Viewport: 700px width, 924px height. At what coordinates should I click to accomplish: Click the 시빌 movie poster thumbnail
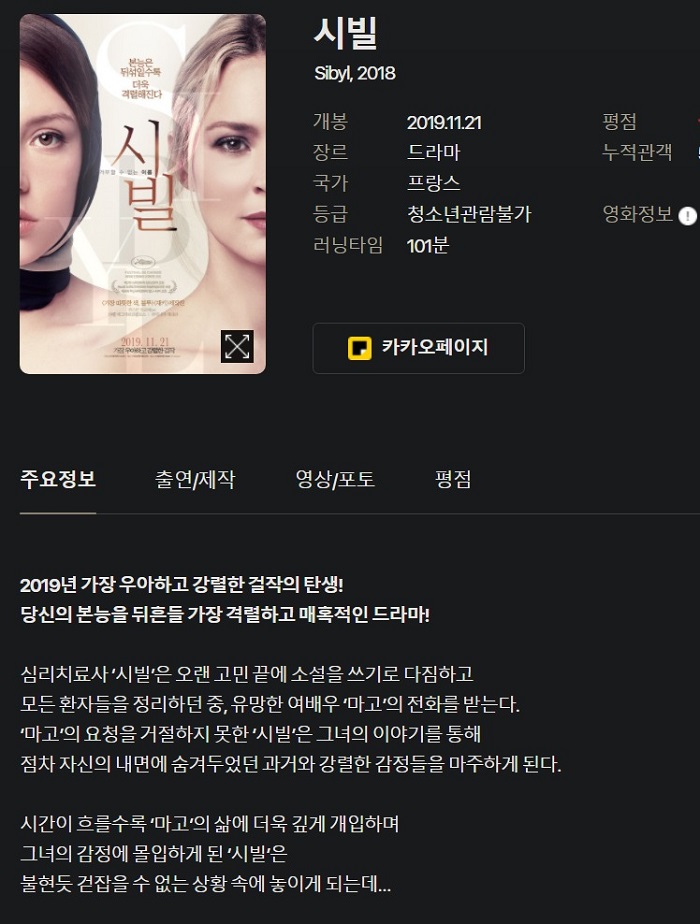[143, 194]
